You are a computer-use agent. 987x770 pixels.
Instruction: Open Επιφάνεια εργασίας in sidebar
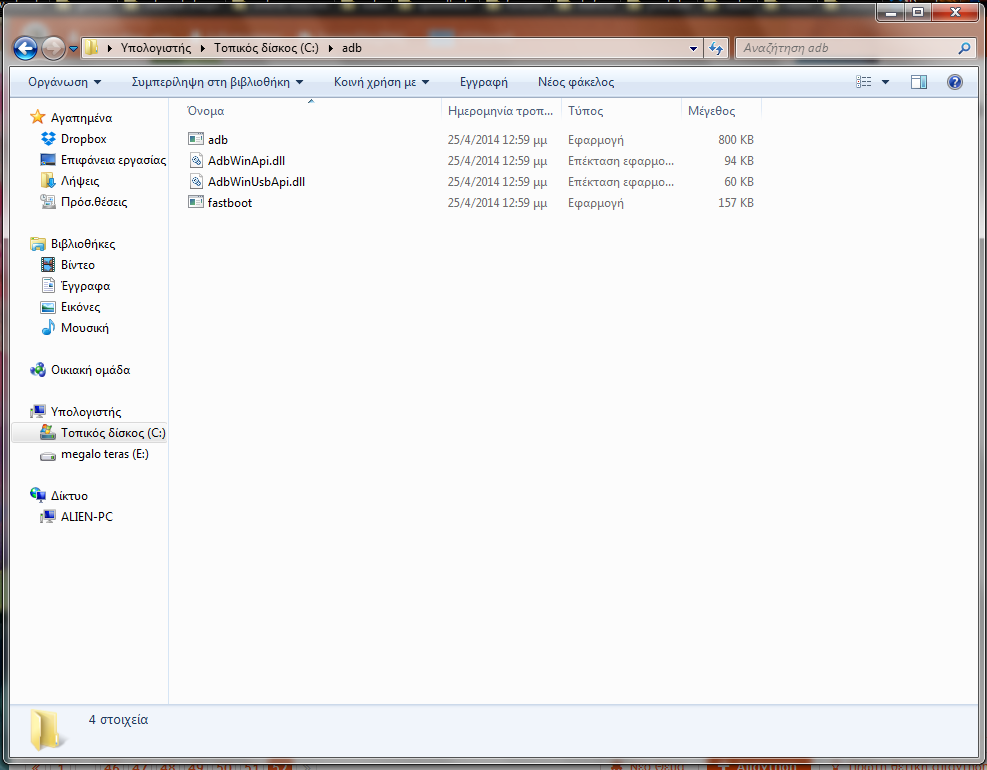(113, 160)
